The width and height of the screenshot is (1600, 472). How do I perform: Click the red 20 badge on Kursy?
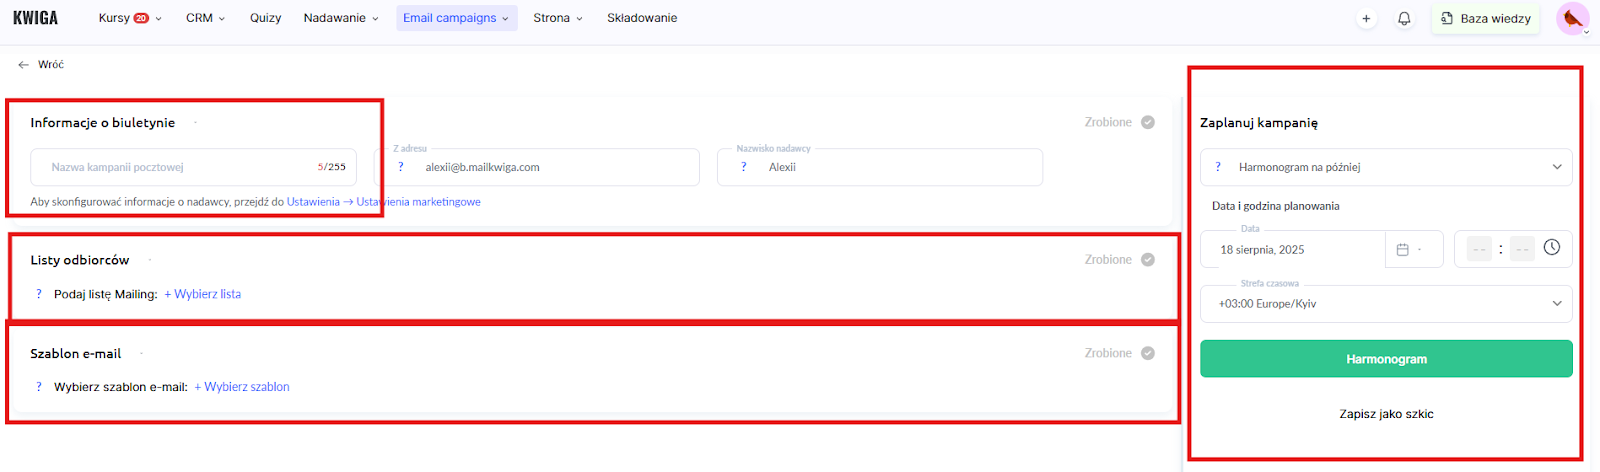(x=141, y=18)
